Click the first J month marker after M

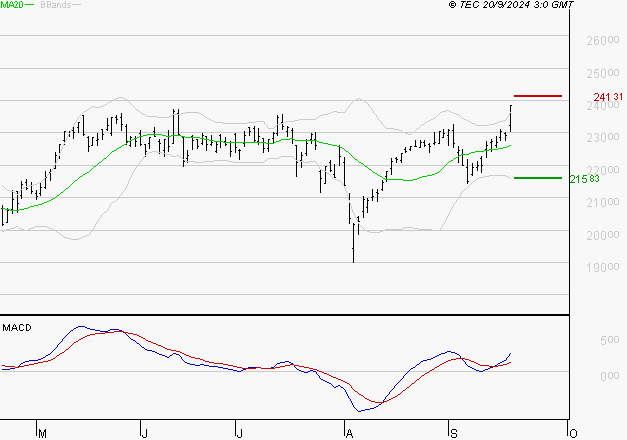pyautogui.click(x=145, y=434)
